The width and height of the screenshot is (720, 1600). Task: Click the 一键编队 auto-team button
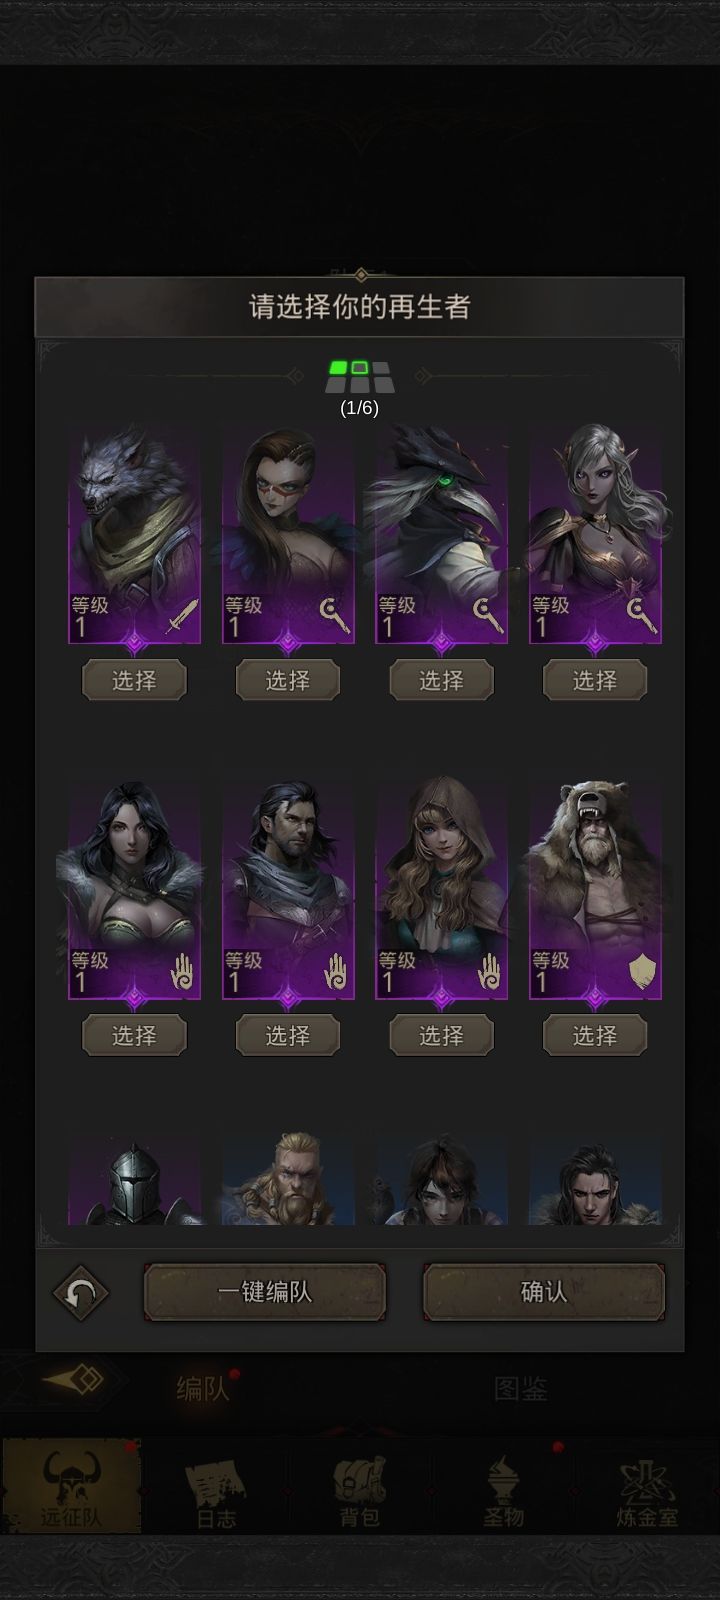tap(265, 1292)
